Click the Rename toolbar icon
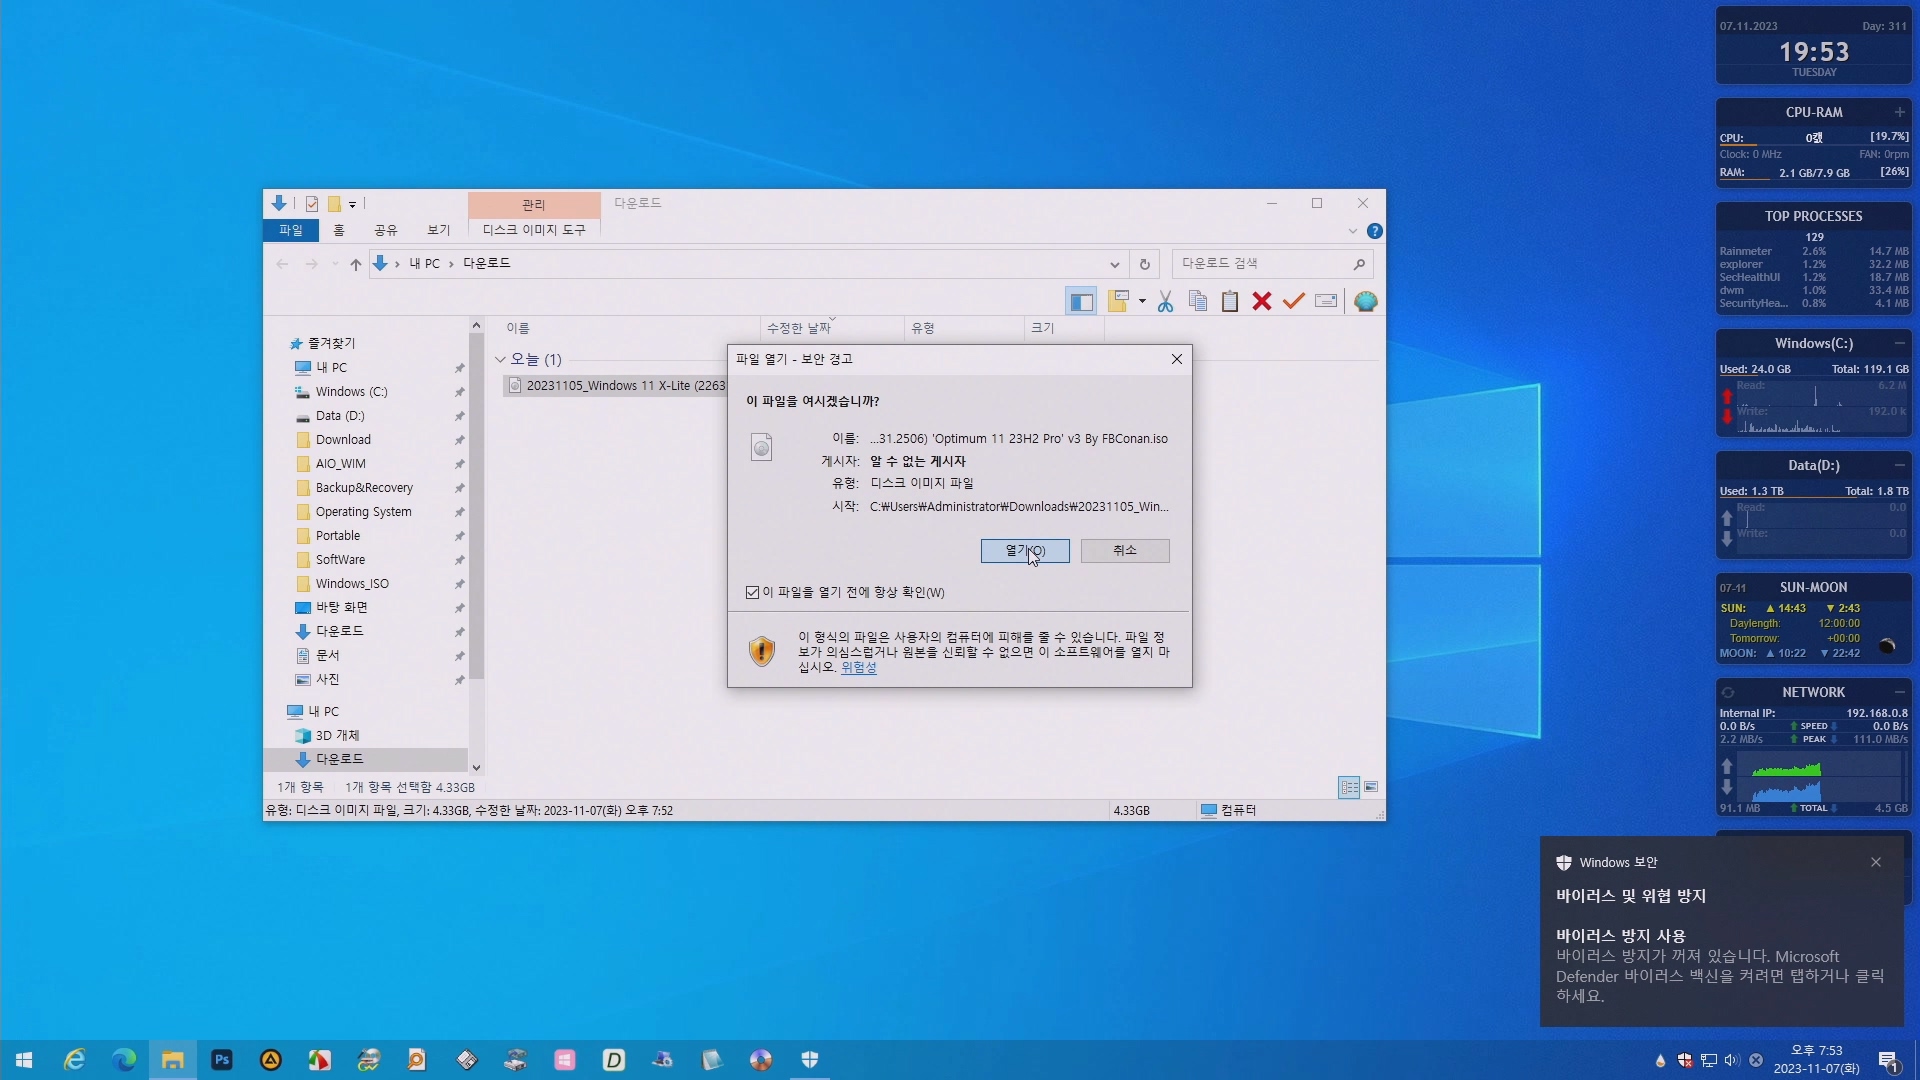The height and width of the screenshot is (1080, 1920). click(1326, 302)
